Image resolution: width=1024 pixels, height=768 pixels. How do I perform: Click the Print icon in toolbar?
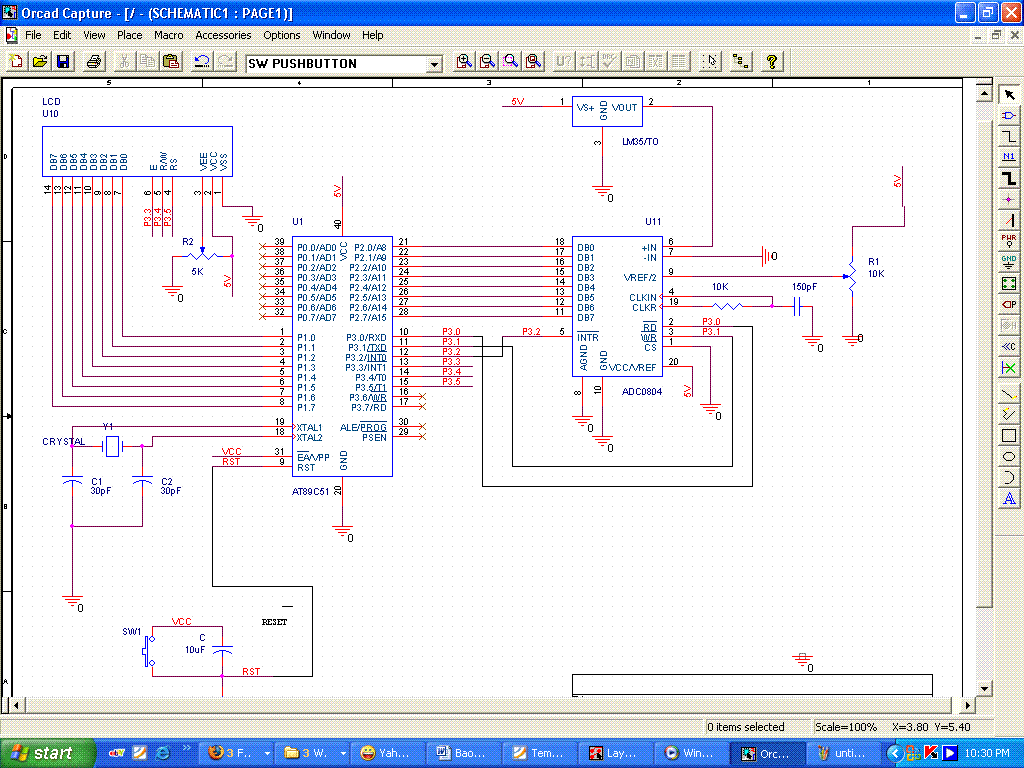[x=93, y=62]
